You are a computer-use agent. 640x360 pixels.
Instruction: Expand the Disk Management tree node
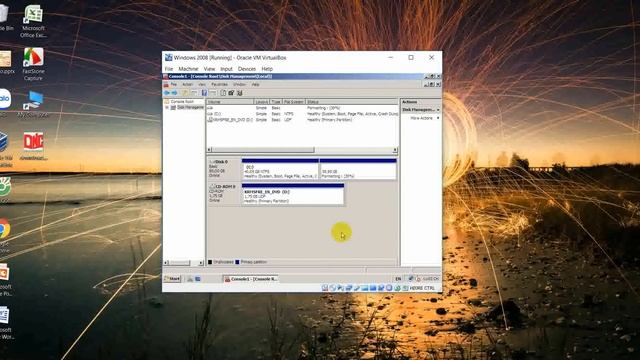pyautogui.click(x=167, y=107)
